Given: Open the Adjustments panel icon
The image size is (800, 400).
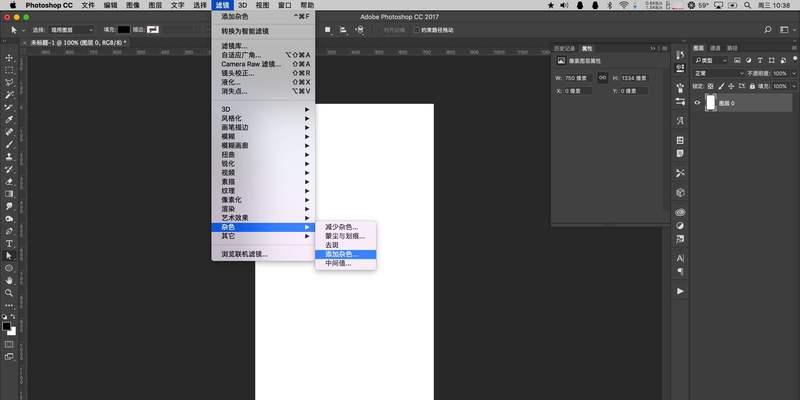Looking at the screenshot, I should coord(680,226).
